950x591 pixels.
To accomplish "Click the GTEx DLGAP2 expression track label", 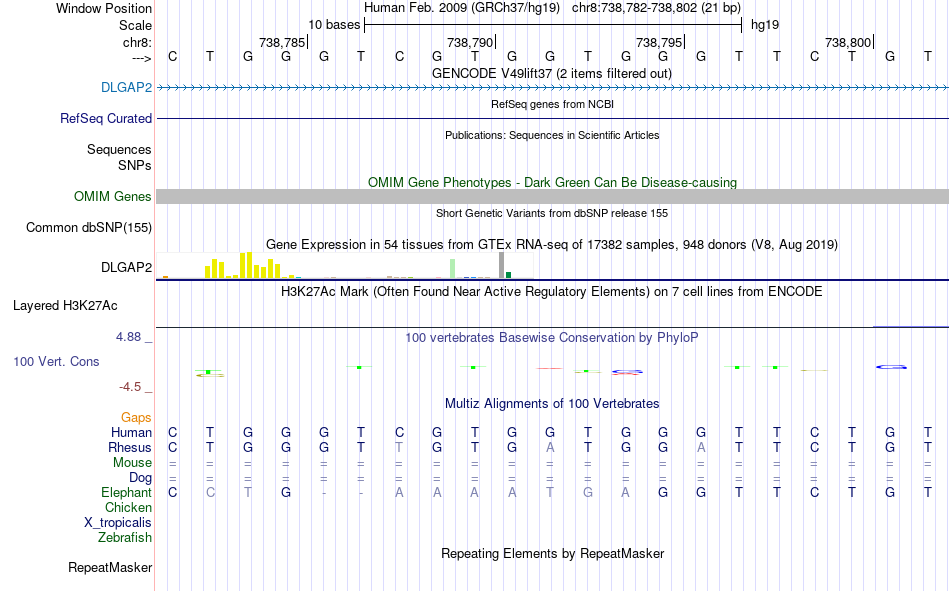I will pyautogui.click(x=126, y=267).
